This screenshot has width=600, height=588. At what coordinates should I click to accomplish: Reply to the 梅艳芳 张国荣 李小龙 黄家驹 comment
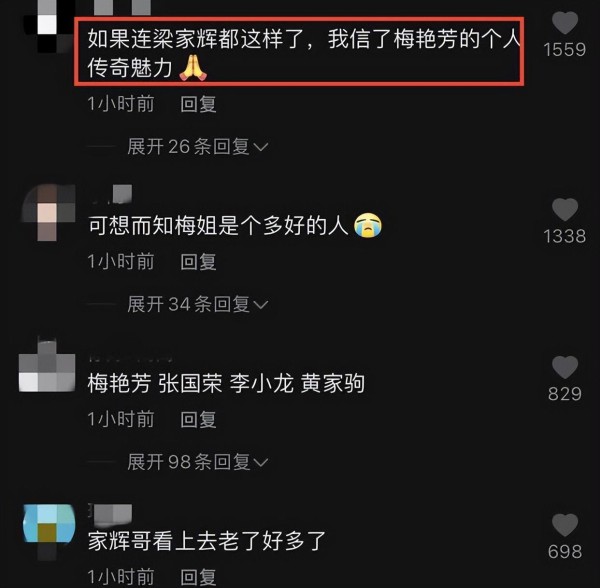(198, 419)
